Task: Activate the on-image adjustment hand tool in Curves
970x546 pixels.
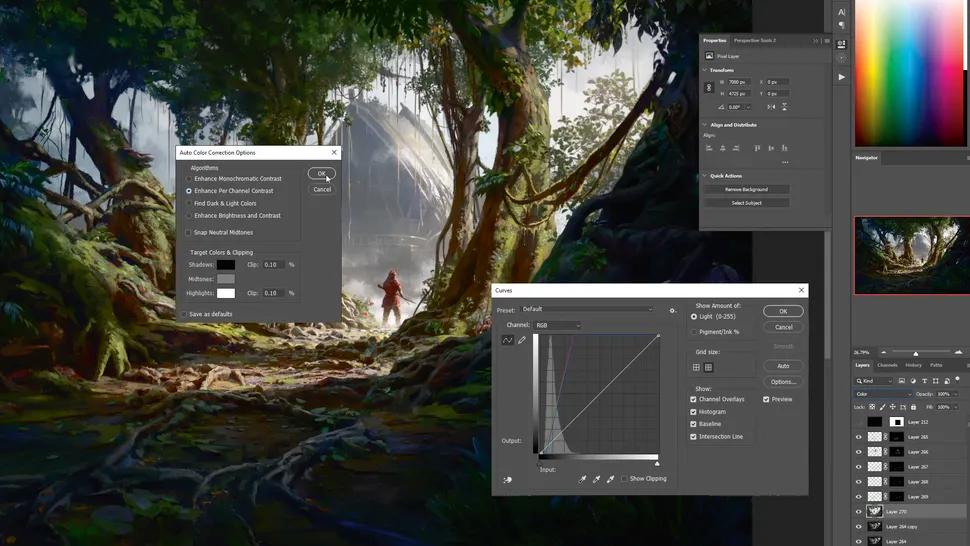Action: (508, 480)
